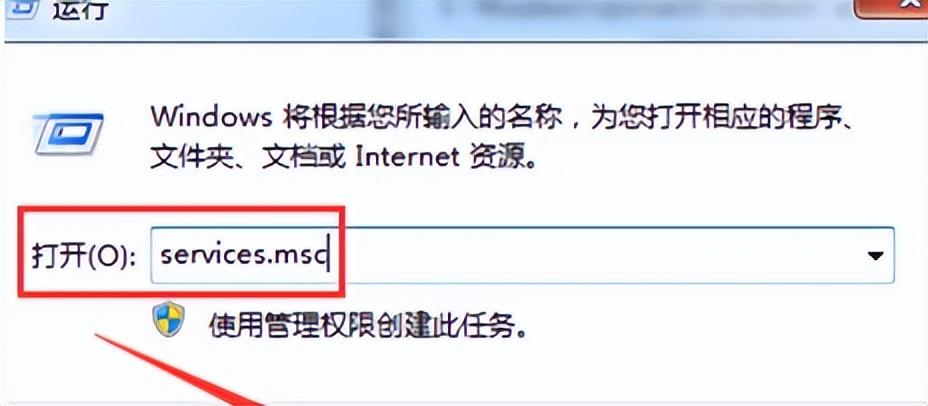Click the large Run program icon
The width and height of the screenshot is (928, 406).
pyautogui.click(x=69, y=135)
